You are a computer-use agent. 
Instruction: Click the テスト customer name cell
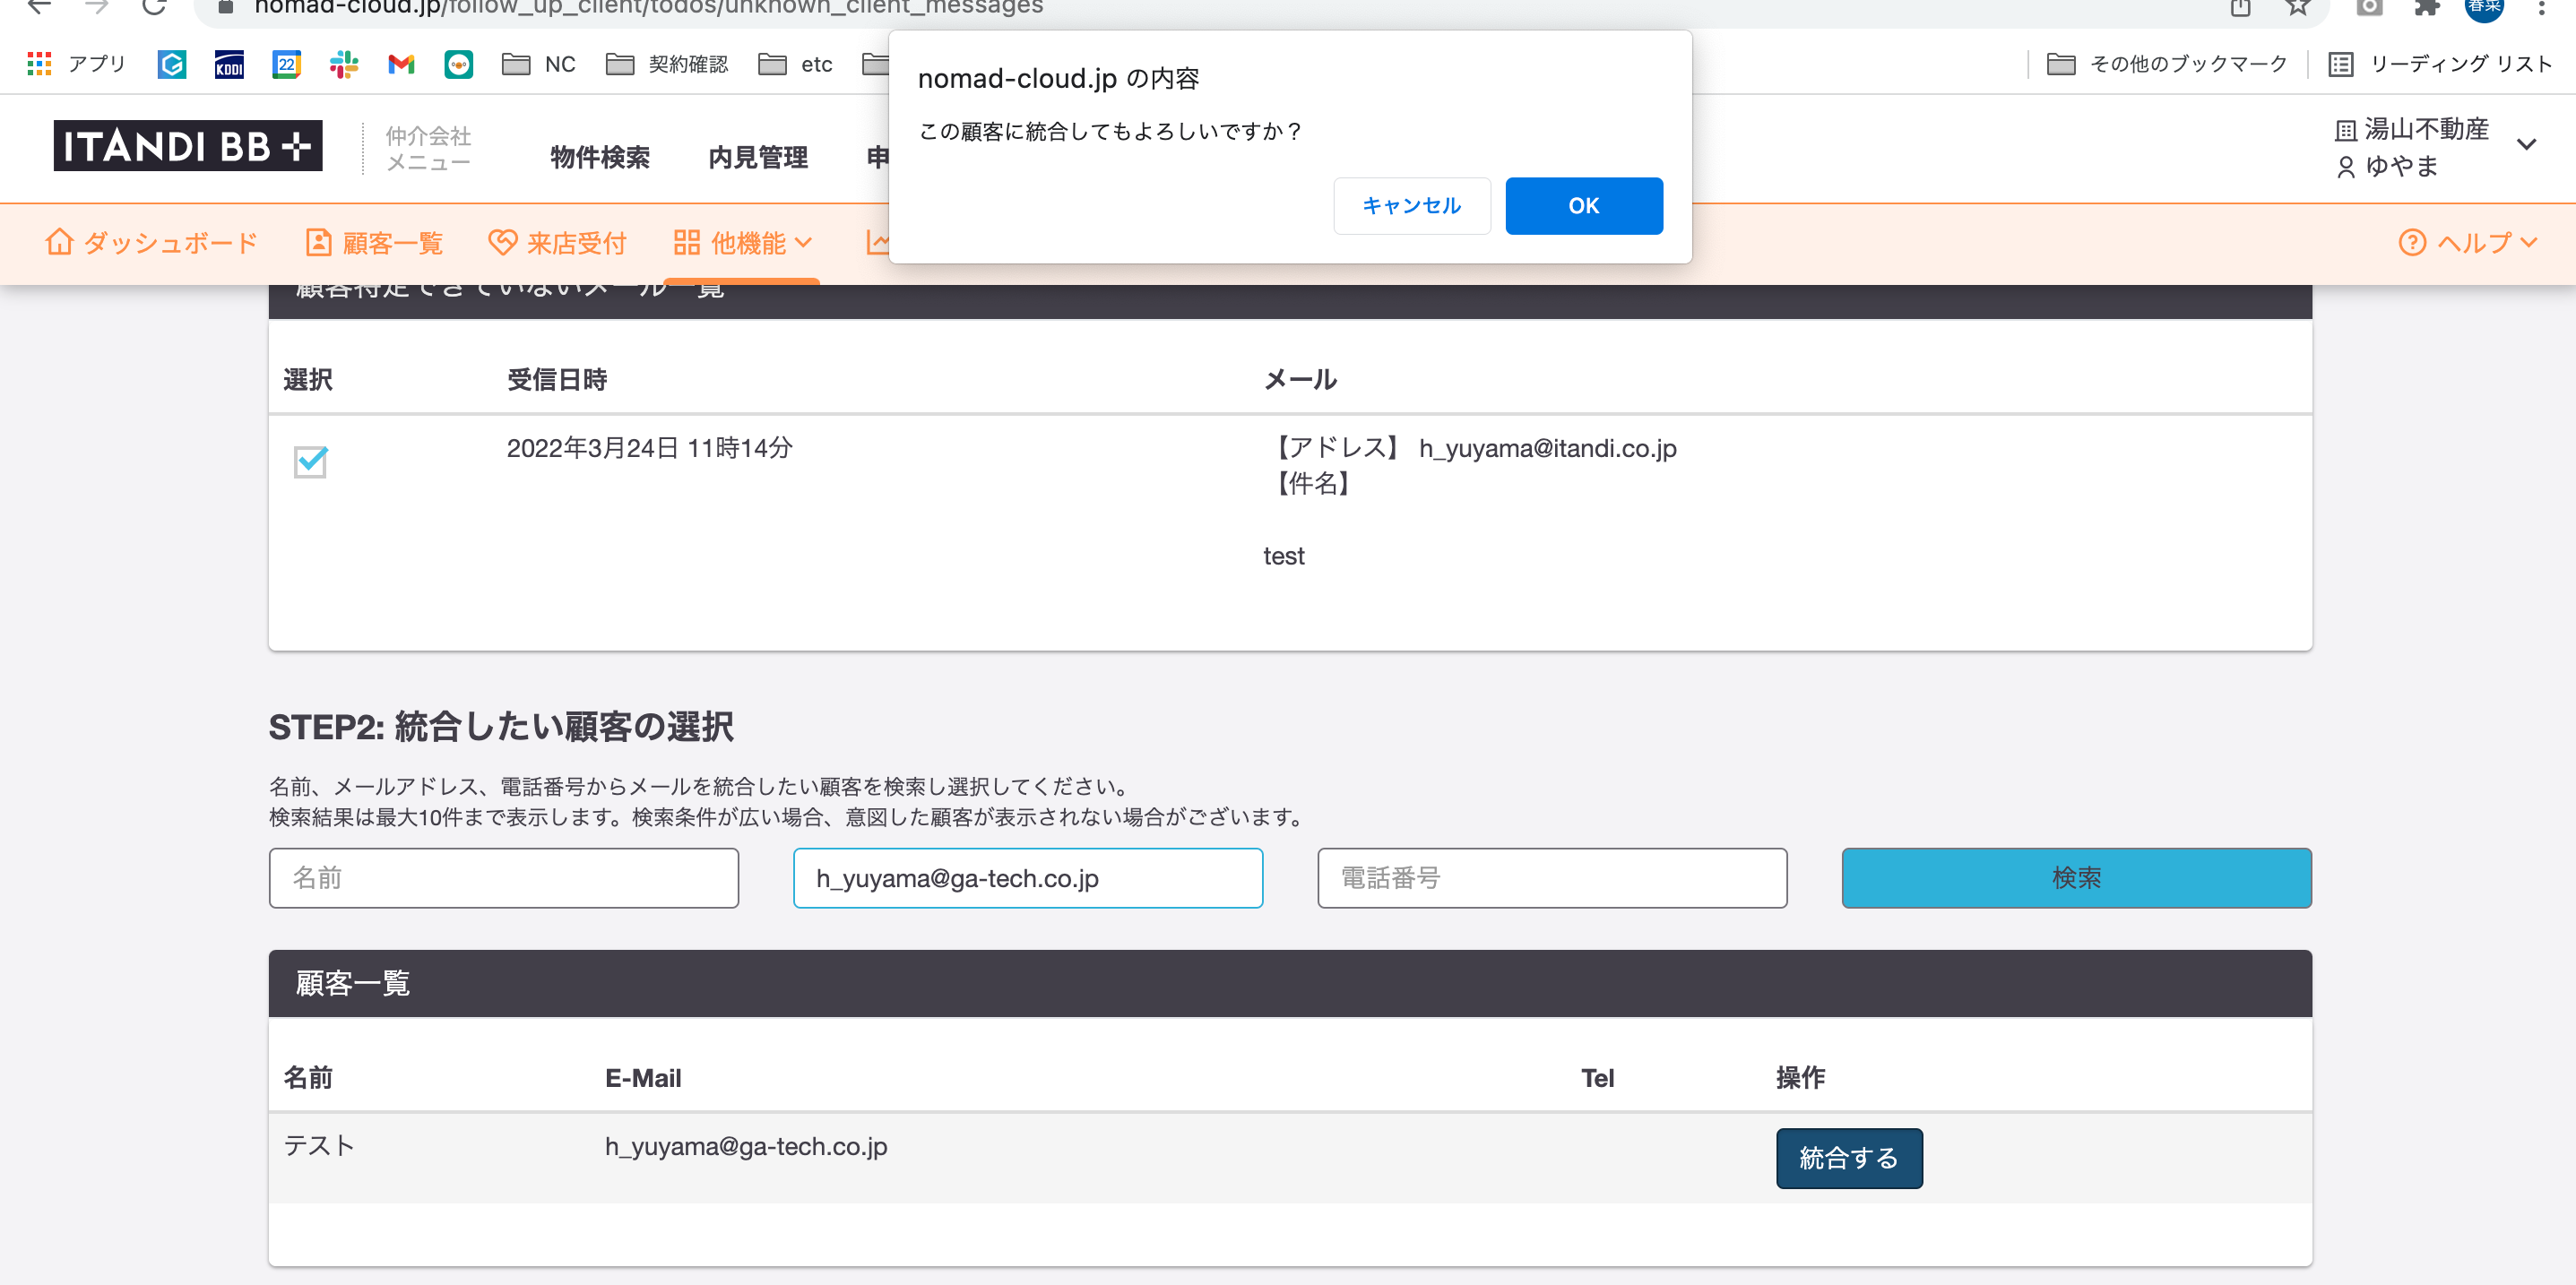(319, 1146)
